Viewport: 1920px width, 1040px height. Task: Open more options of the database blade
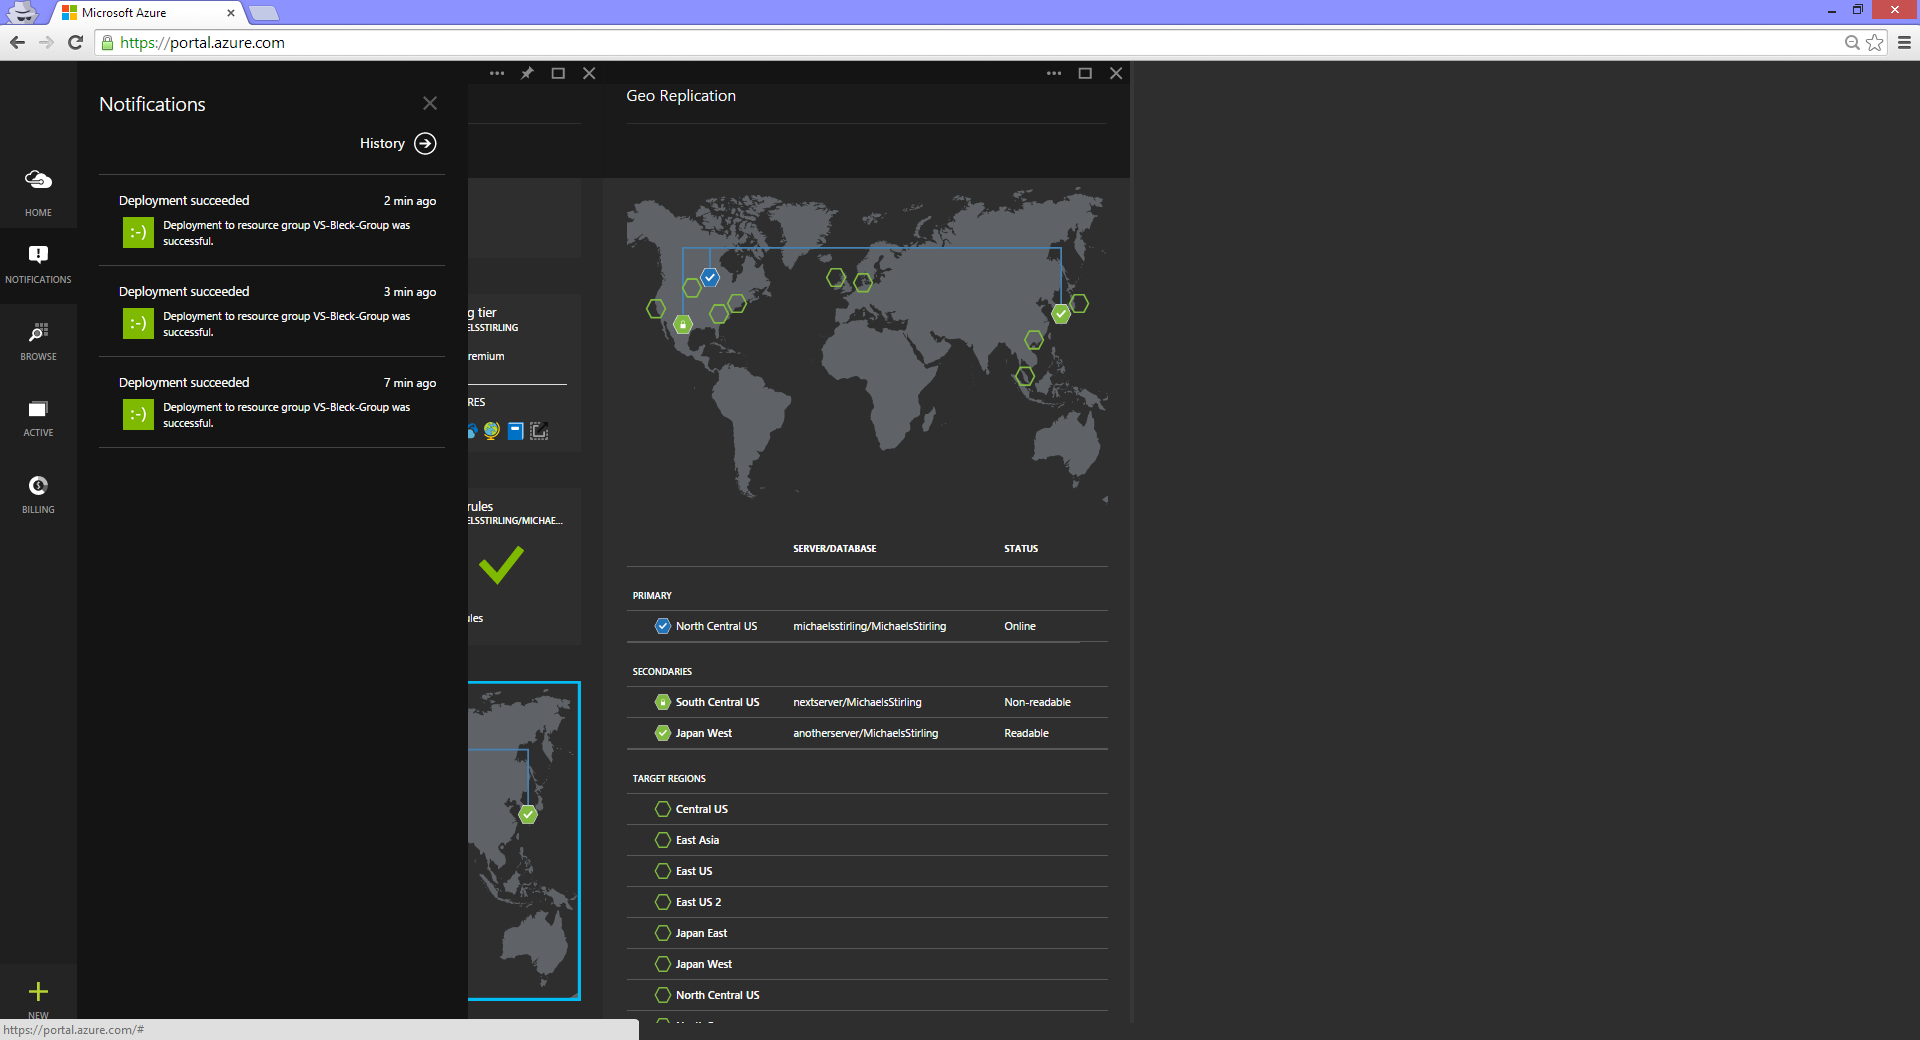497,73
